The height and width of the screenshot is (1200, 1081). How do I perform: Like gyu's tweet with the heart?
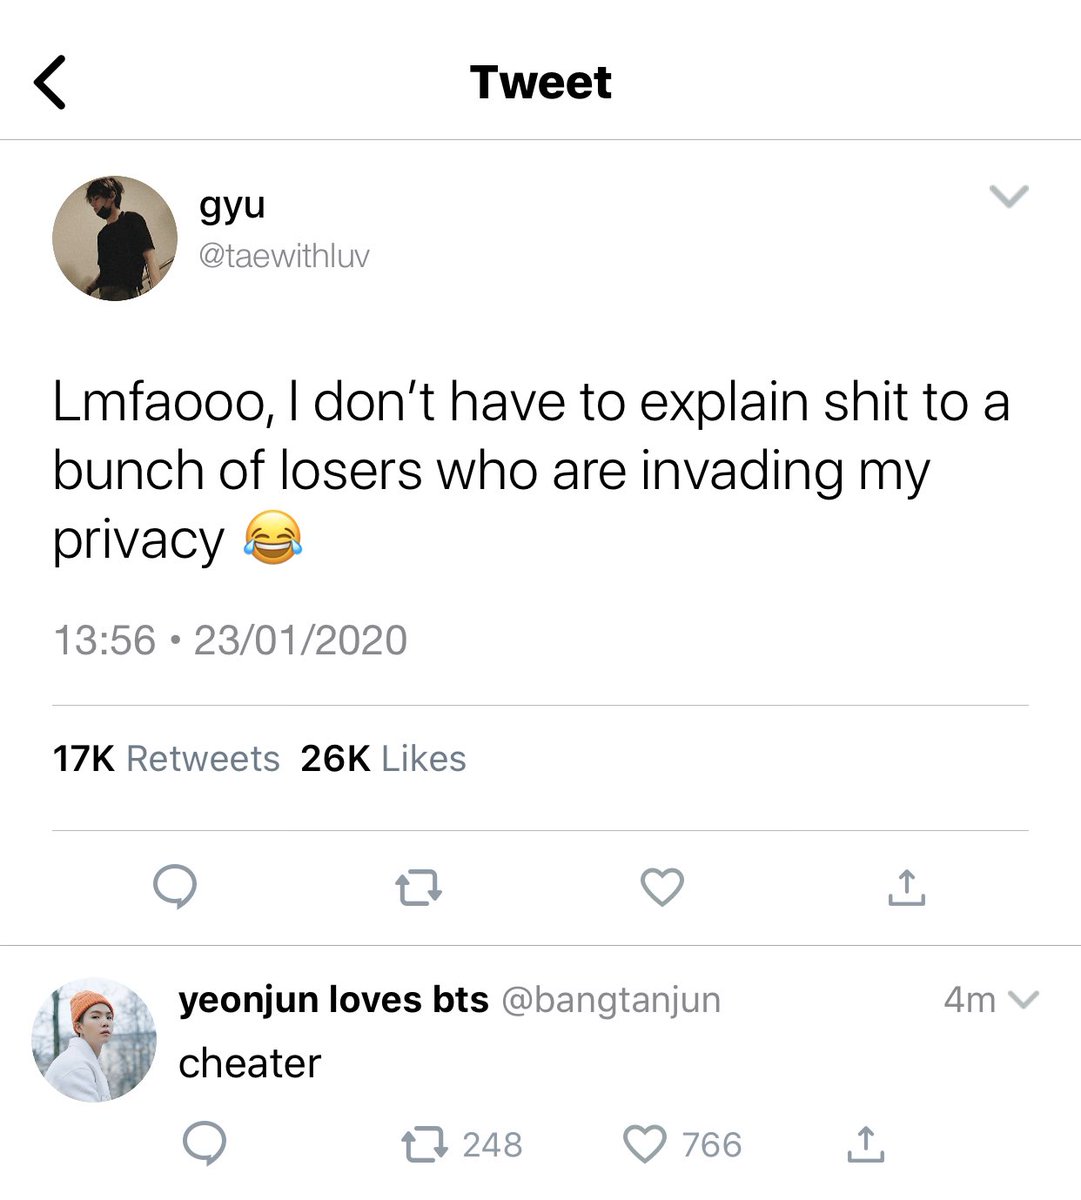662,888
